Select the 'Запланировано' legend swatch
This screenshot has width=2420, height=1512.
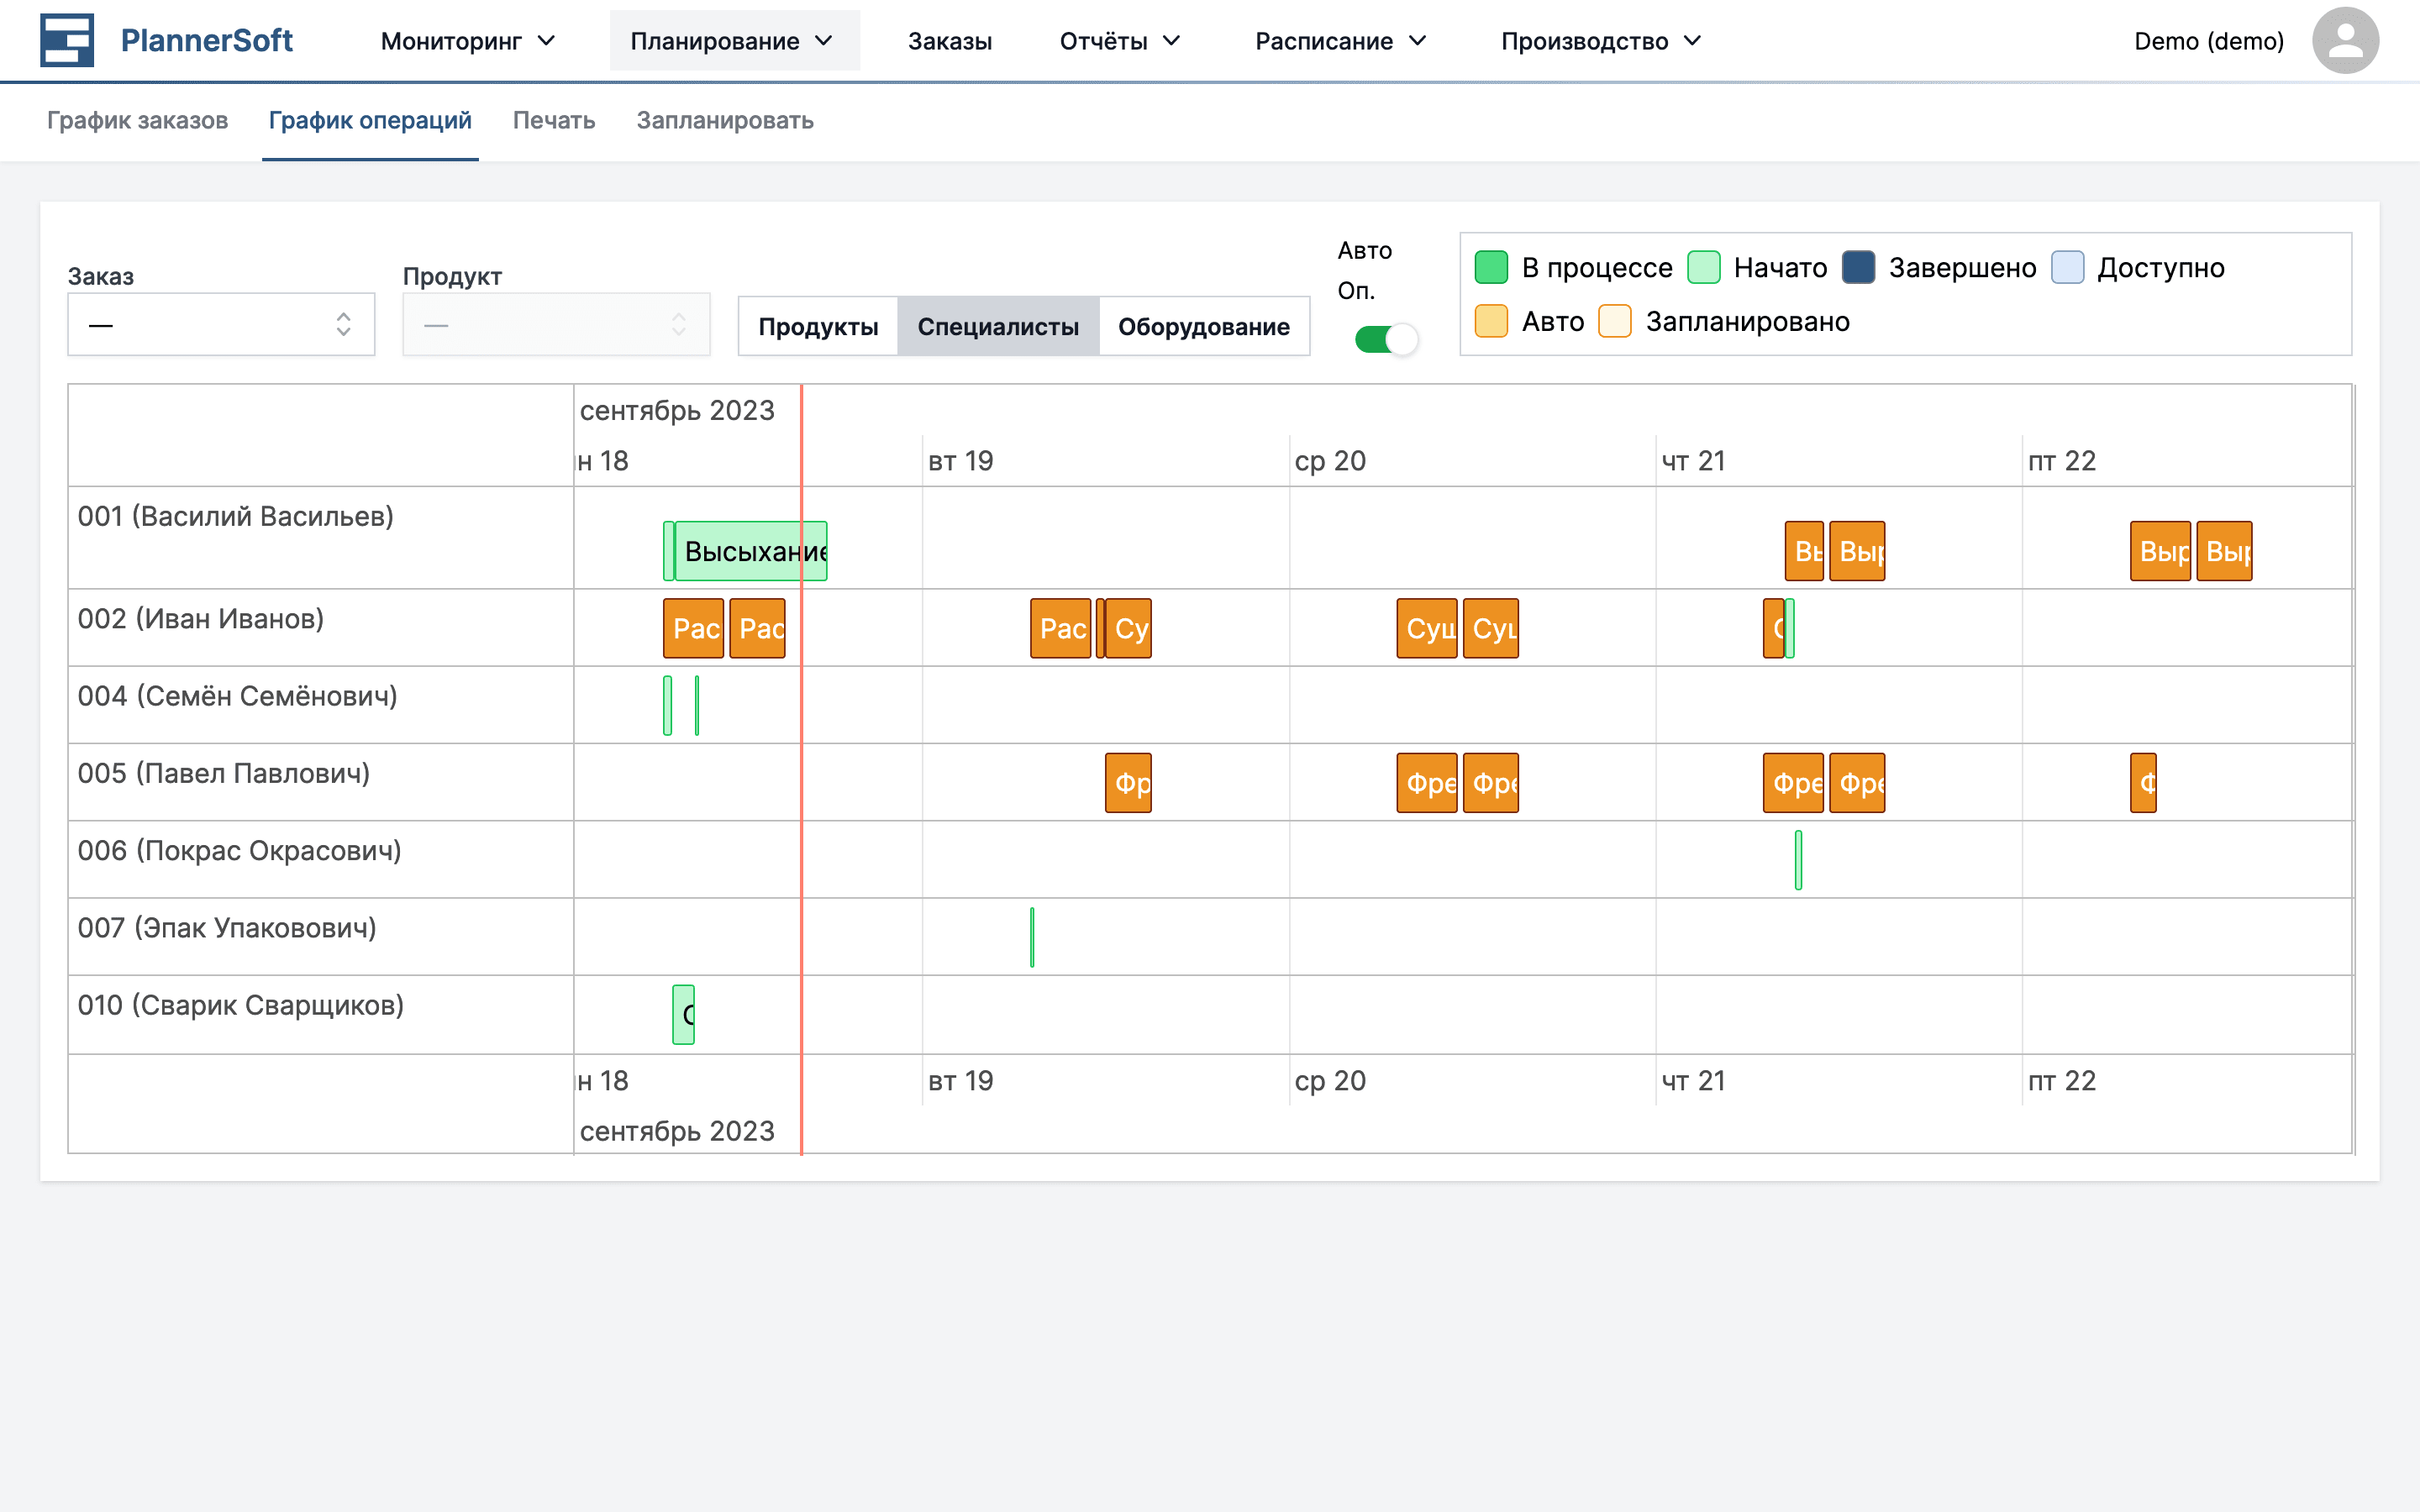click(1614, 321)
